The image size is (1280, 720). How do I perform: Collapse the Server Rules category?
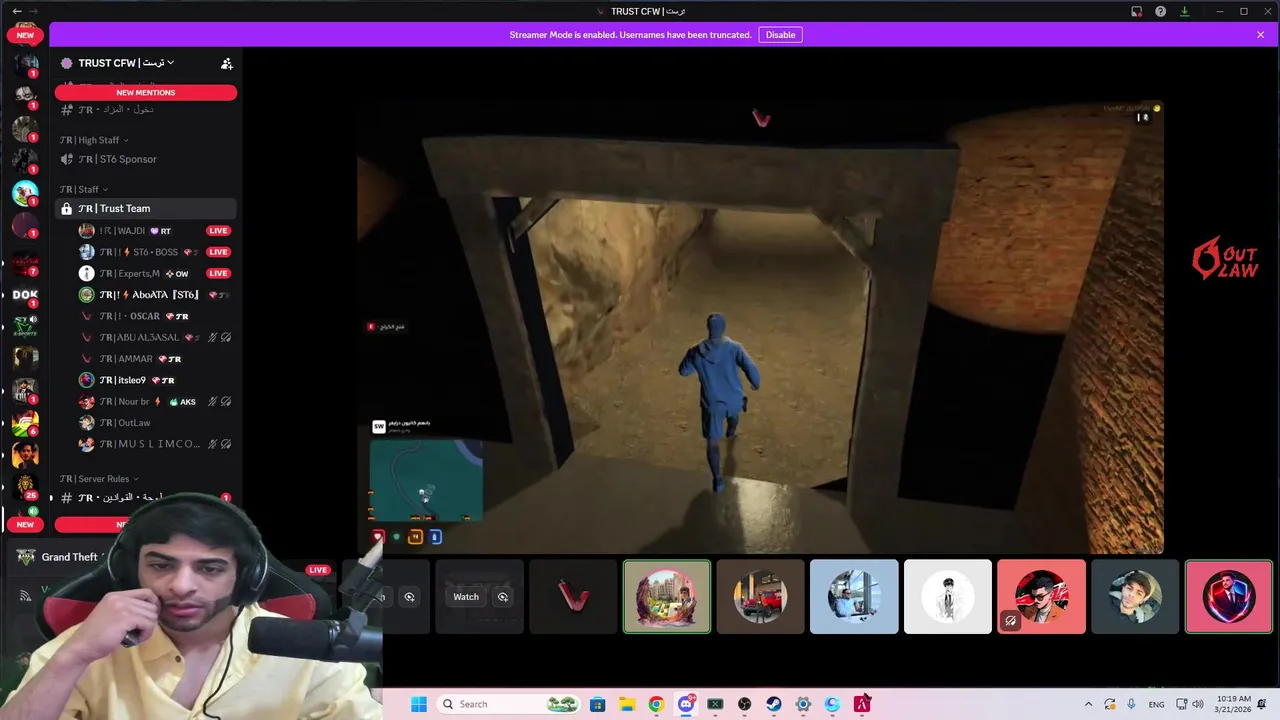99,479
